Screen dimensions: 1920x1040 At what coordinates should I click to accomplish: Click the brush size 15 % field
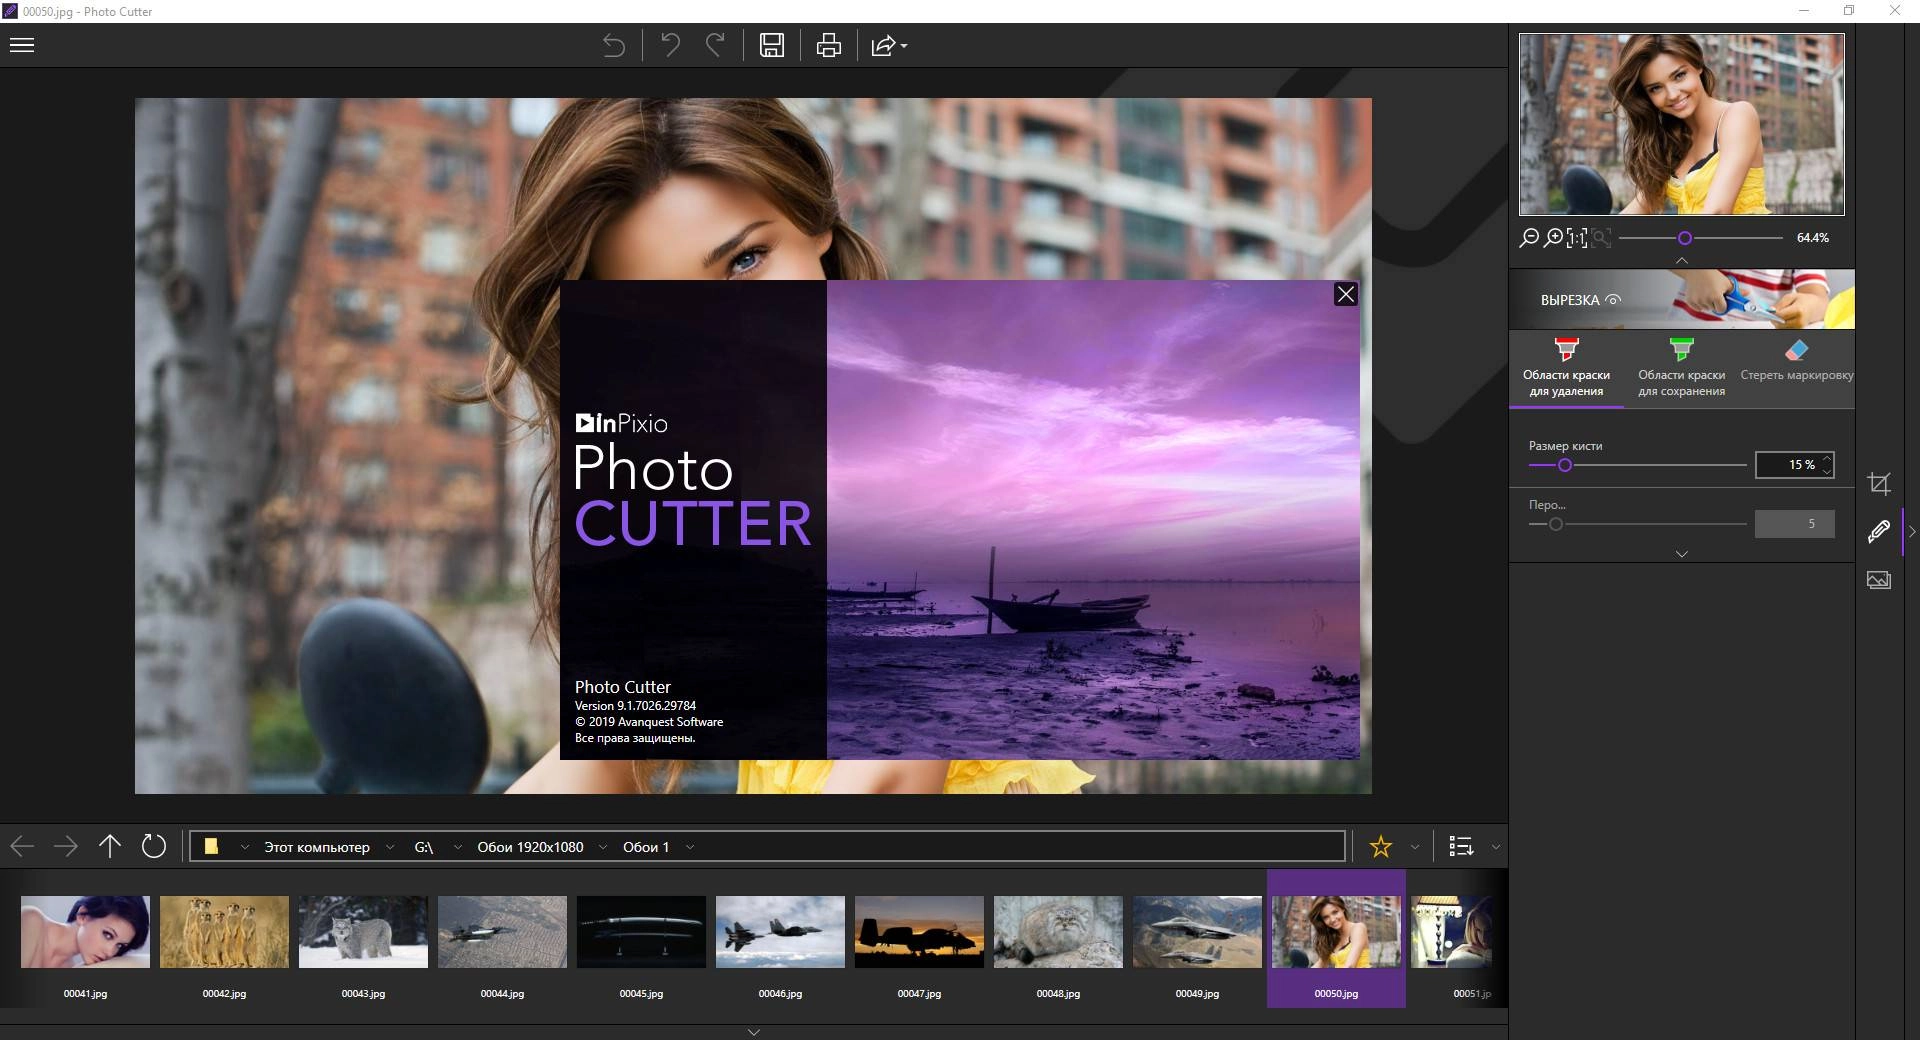pyautogui.click(x=1788, y=465)
